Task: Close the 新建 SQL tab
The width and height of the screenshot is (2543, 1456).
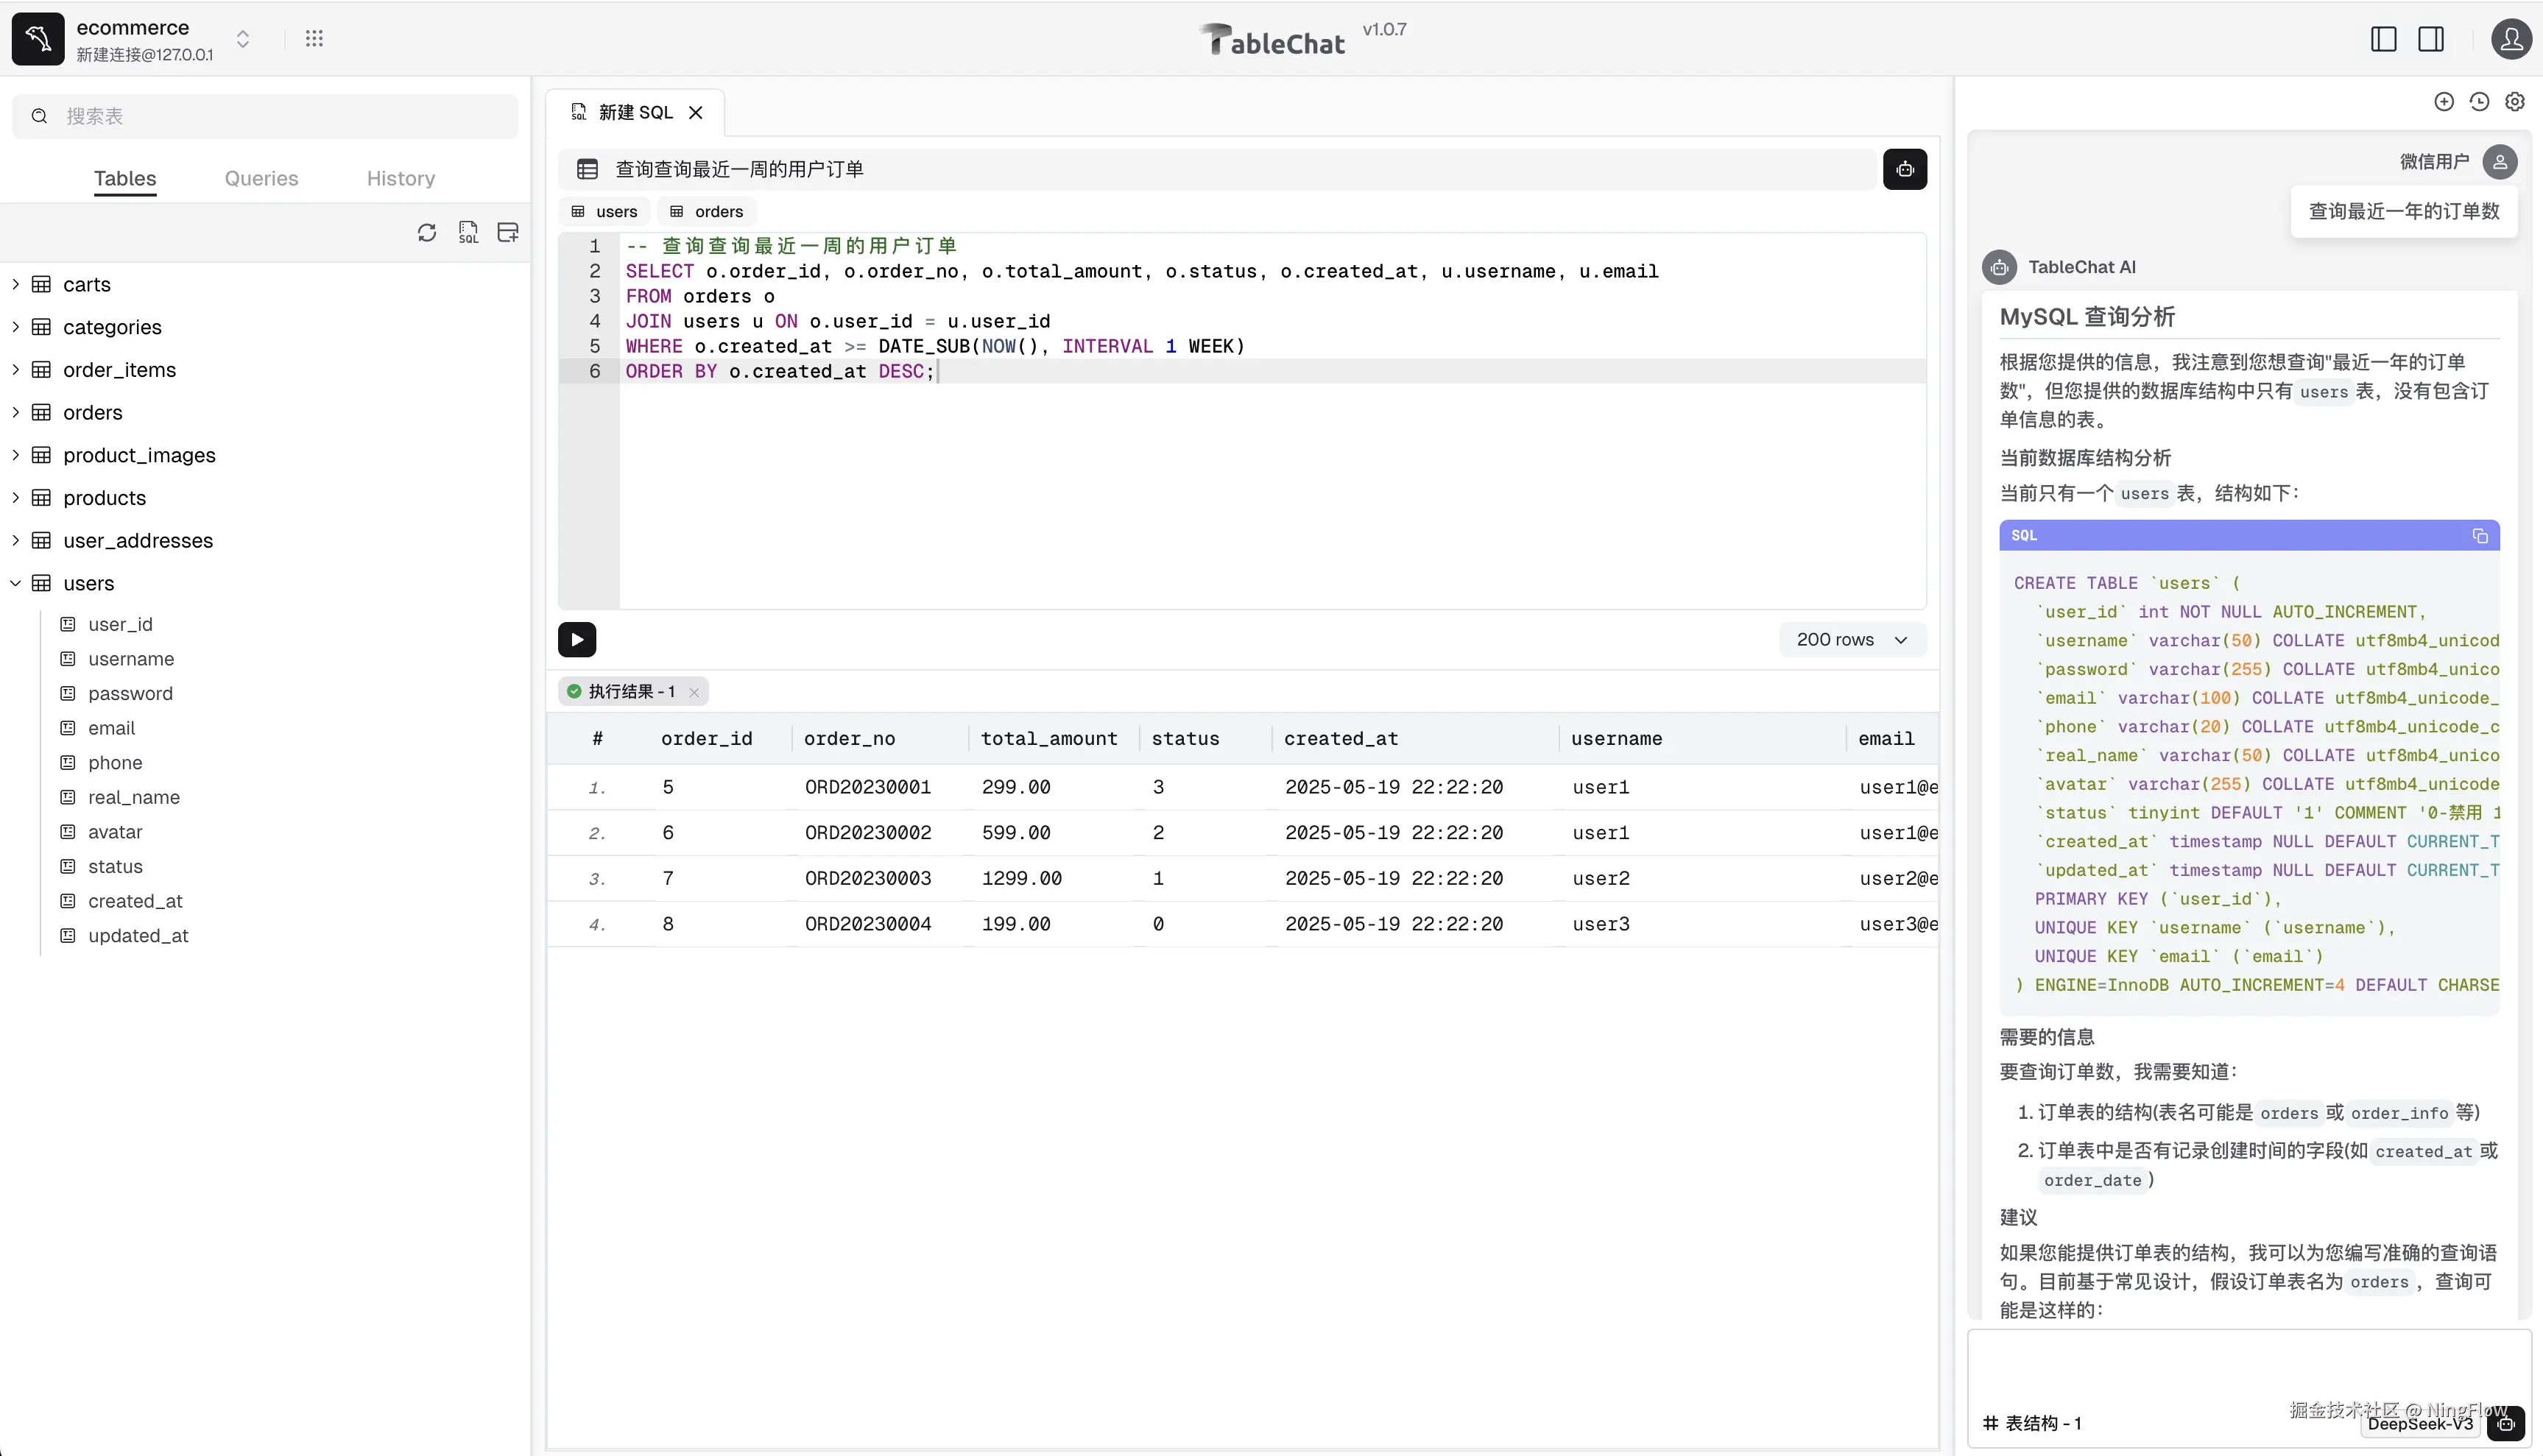Action: [696, 113]
